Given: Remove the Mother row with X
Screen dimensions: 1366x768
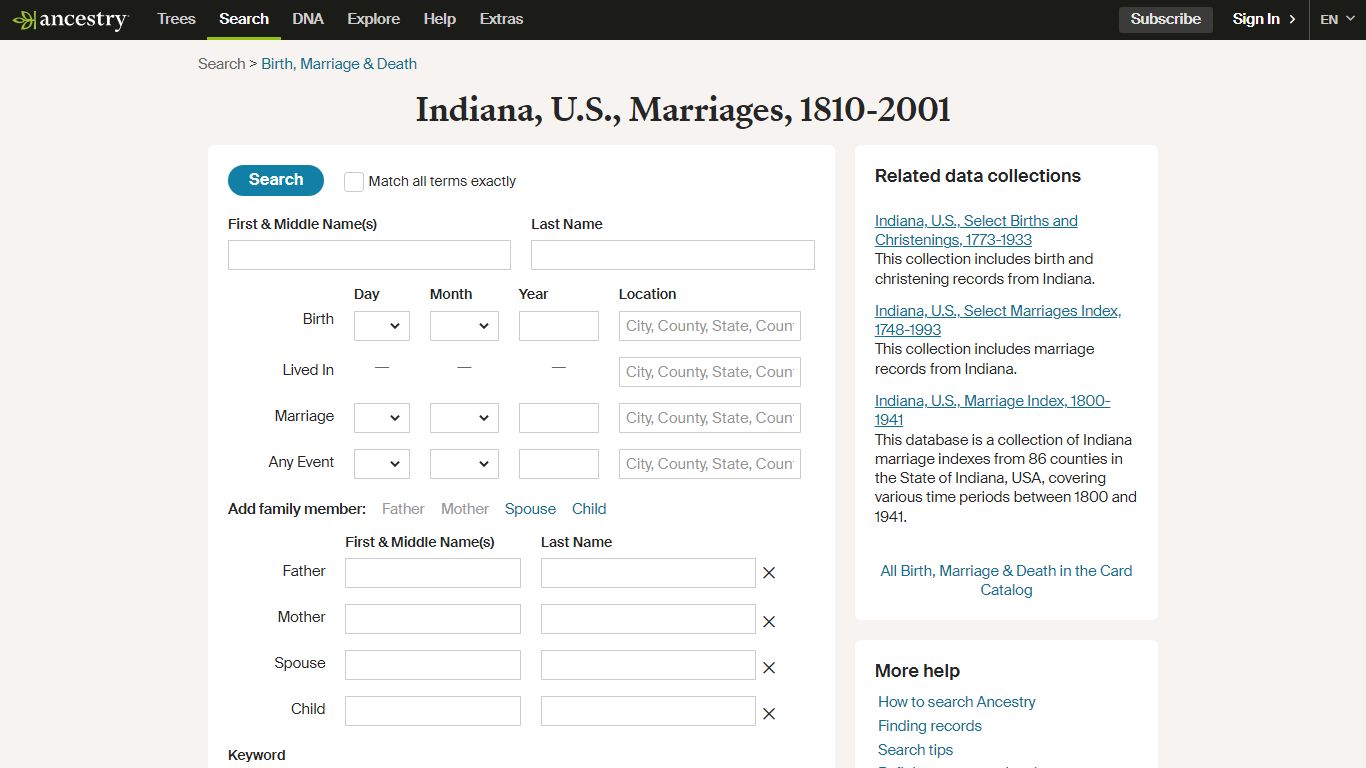Looking at the screenshot, I should (x=769, y=622).
